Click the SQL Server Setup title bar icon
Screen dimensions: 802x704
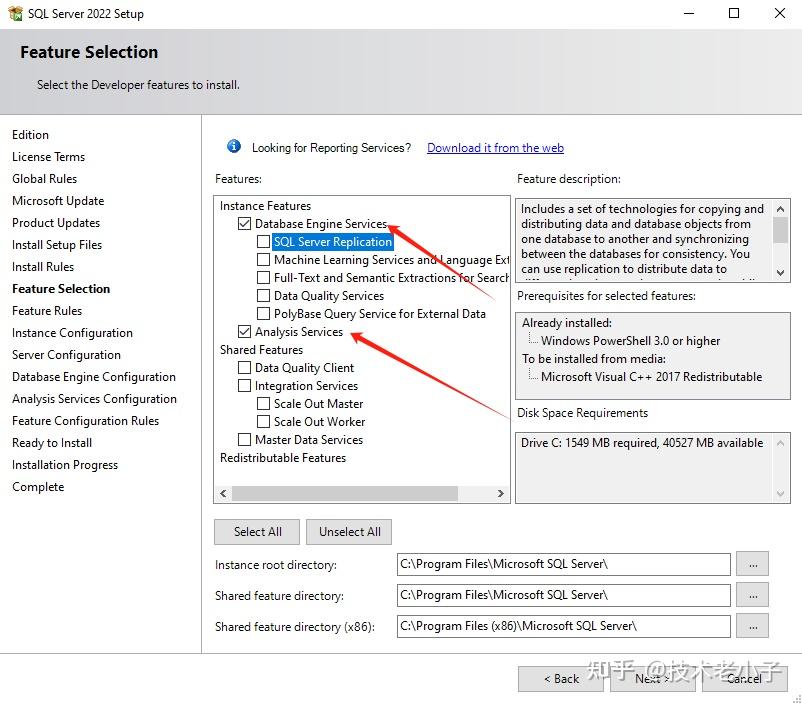(15, 14)
